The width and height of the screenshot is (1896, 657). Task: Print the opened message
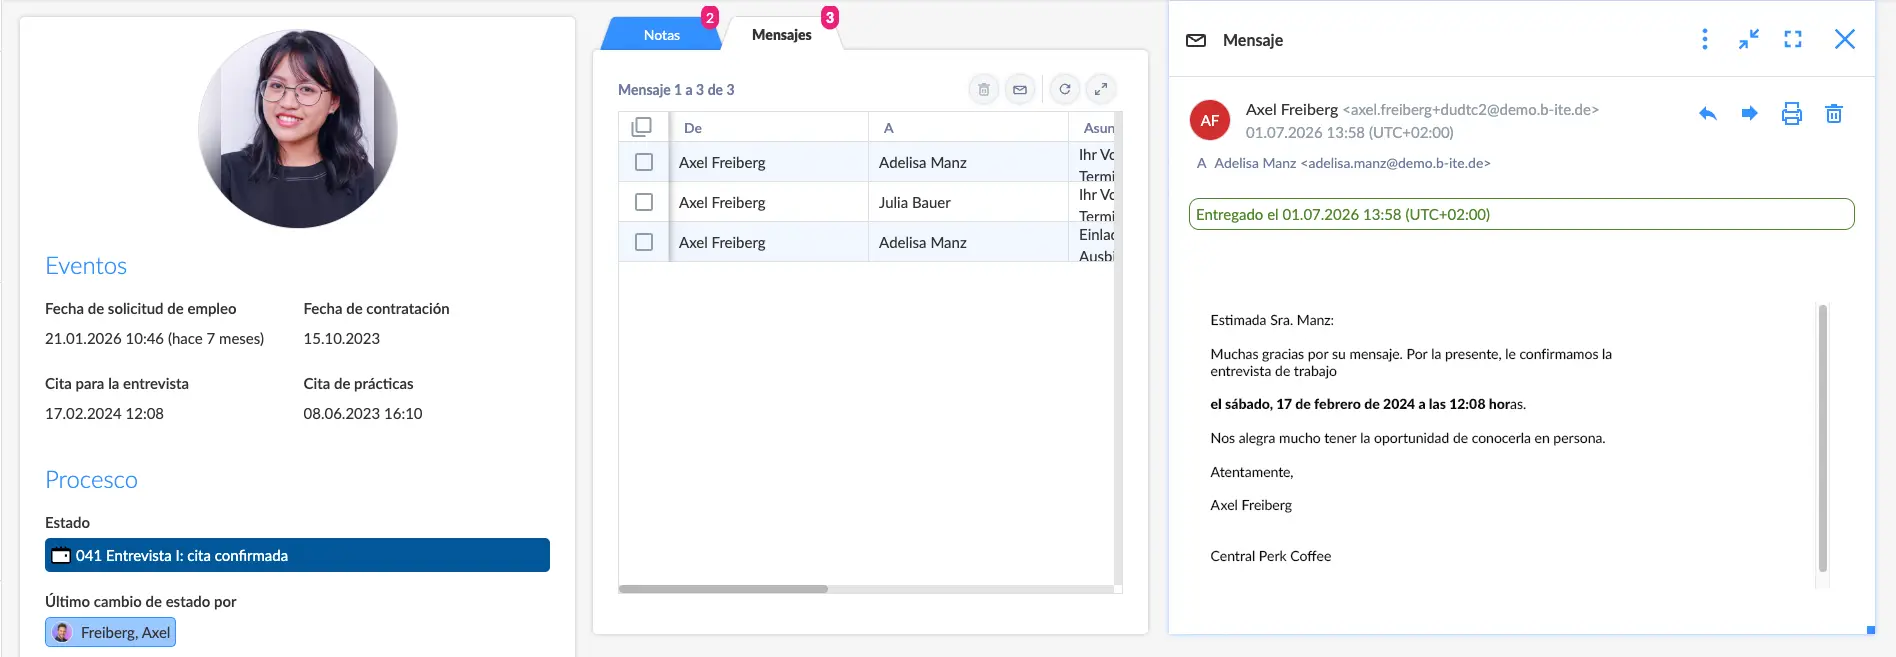pos(1791,114)
